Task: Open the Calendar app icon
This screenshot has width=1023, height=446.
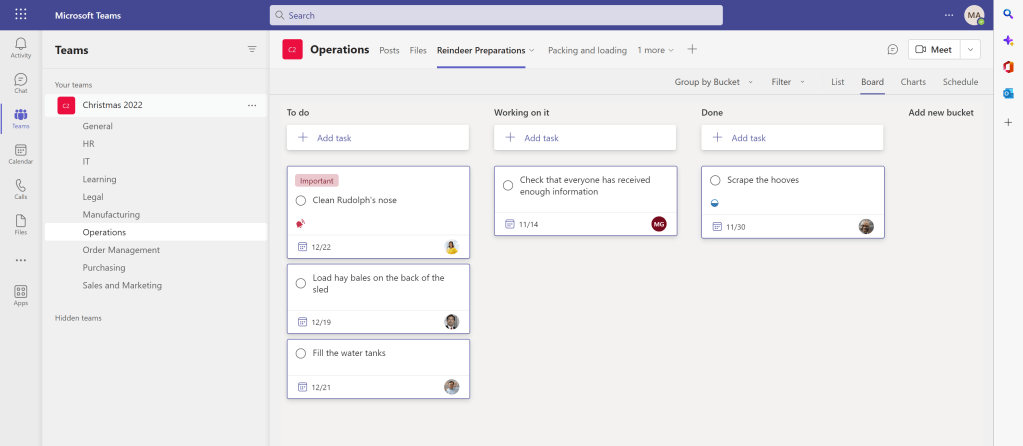Action: tap(21, 153)
